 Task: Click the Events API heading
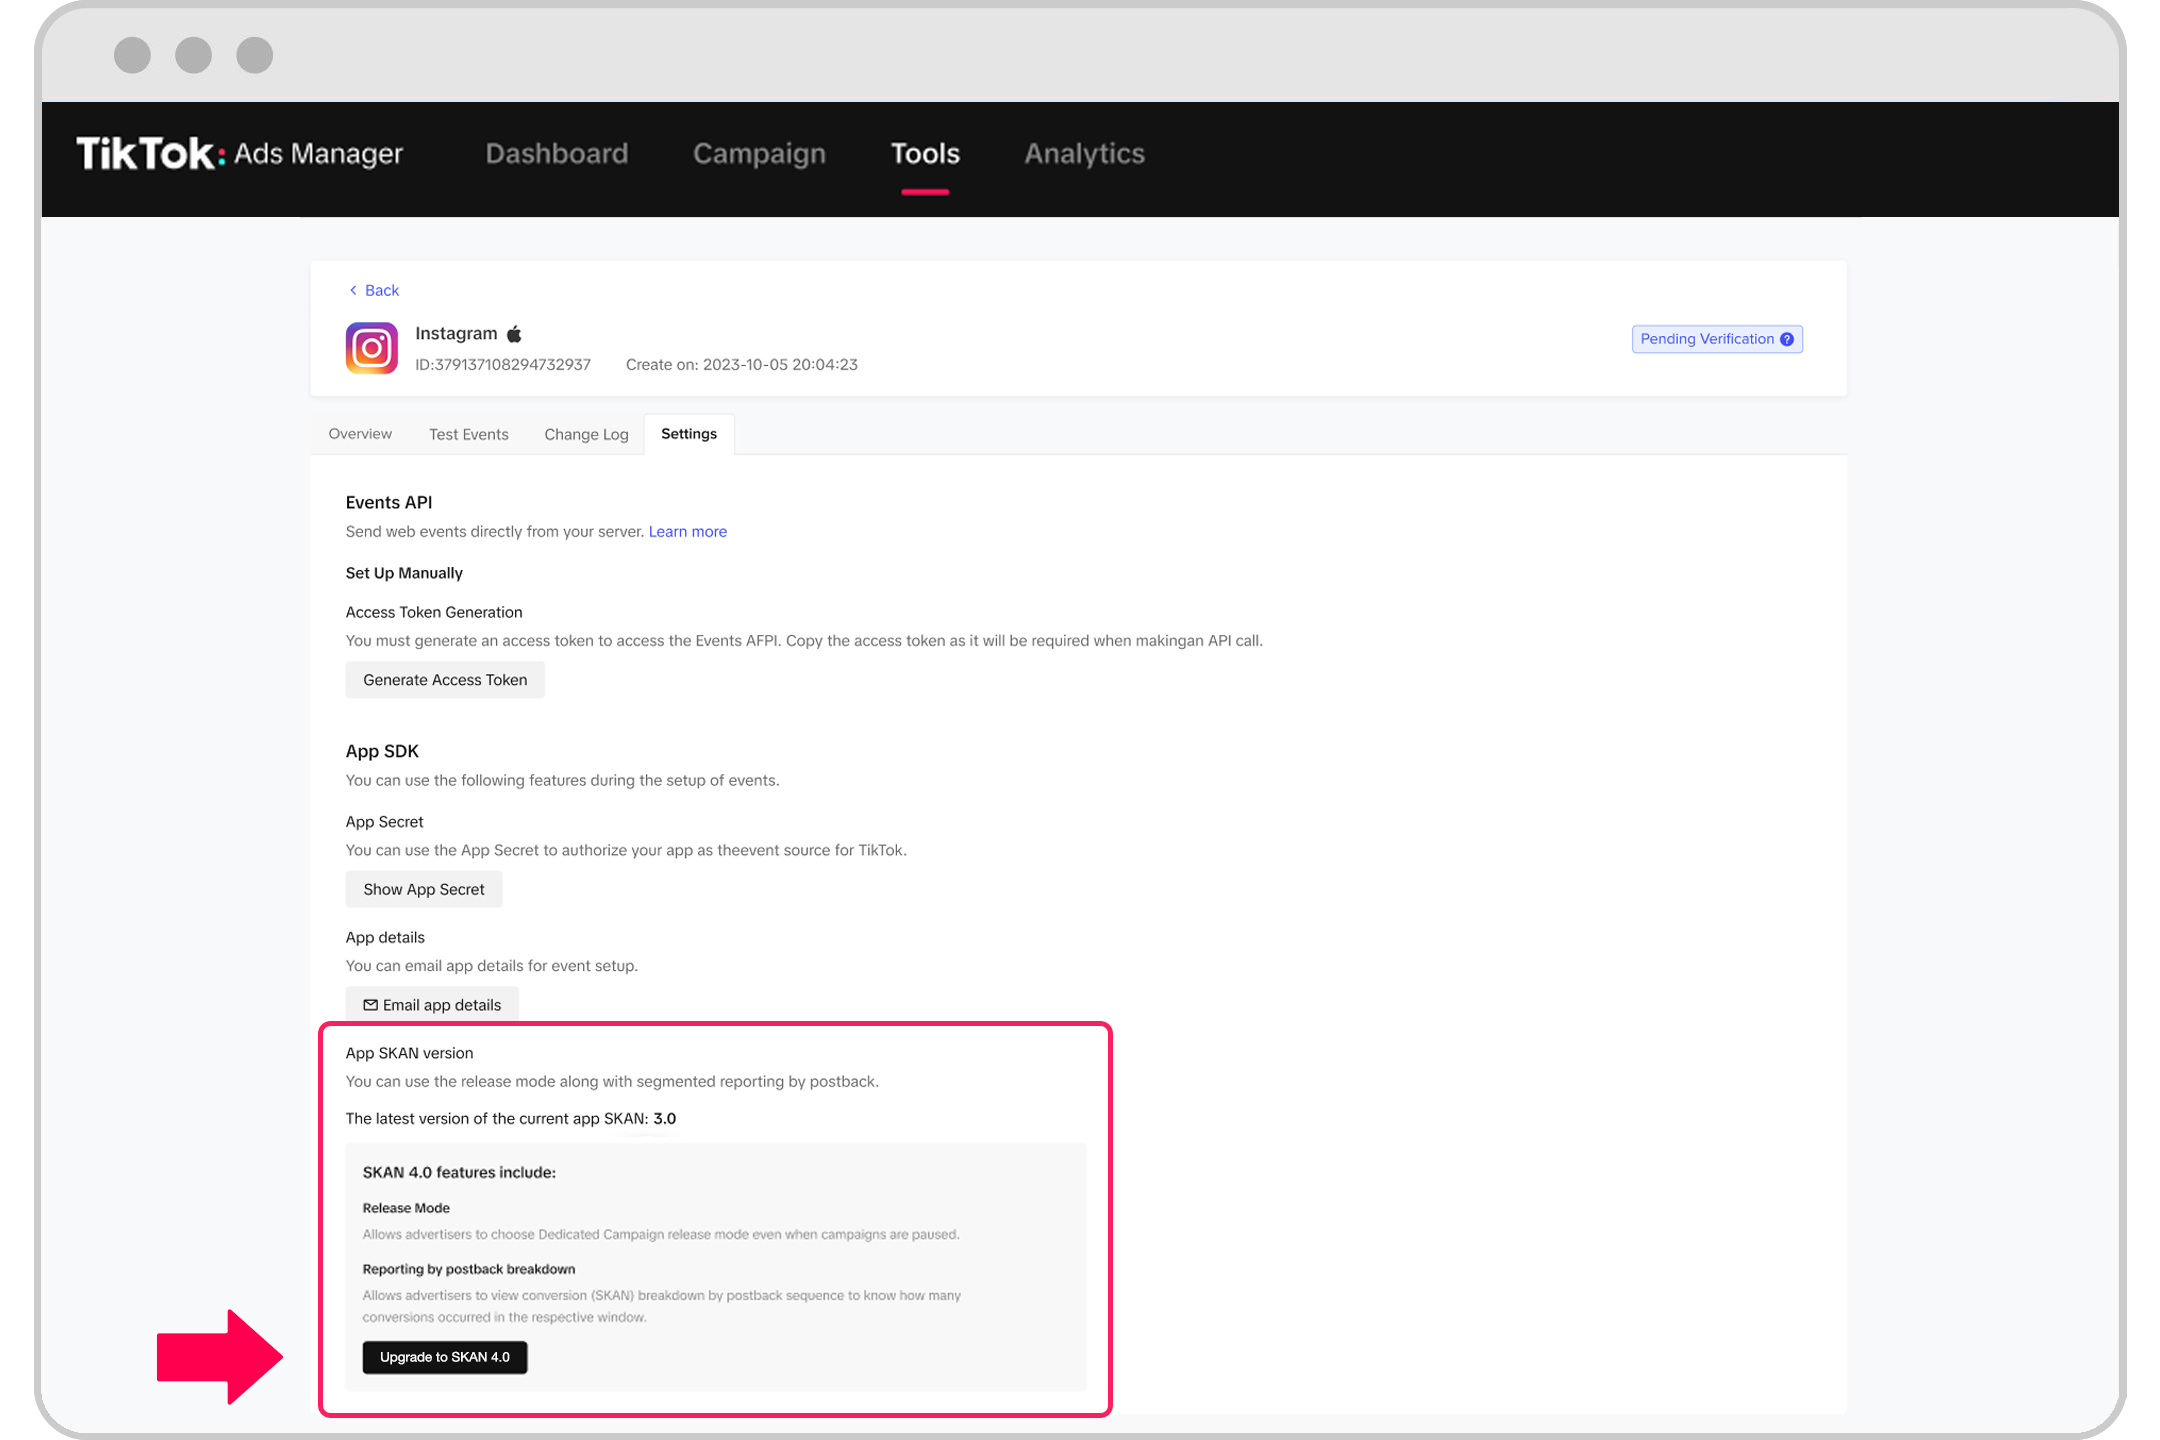click(389, 502)
